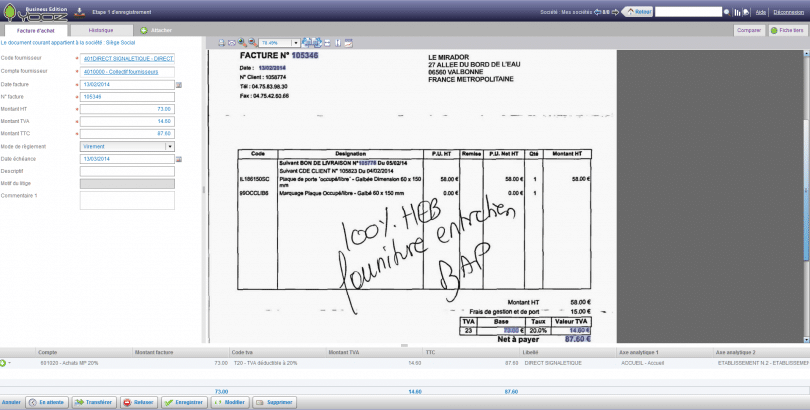Screen dimensions: 810x410
Task: Open the Fiche tiers button
Action: pos(787,30)
